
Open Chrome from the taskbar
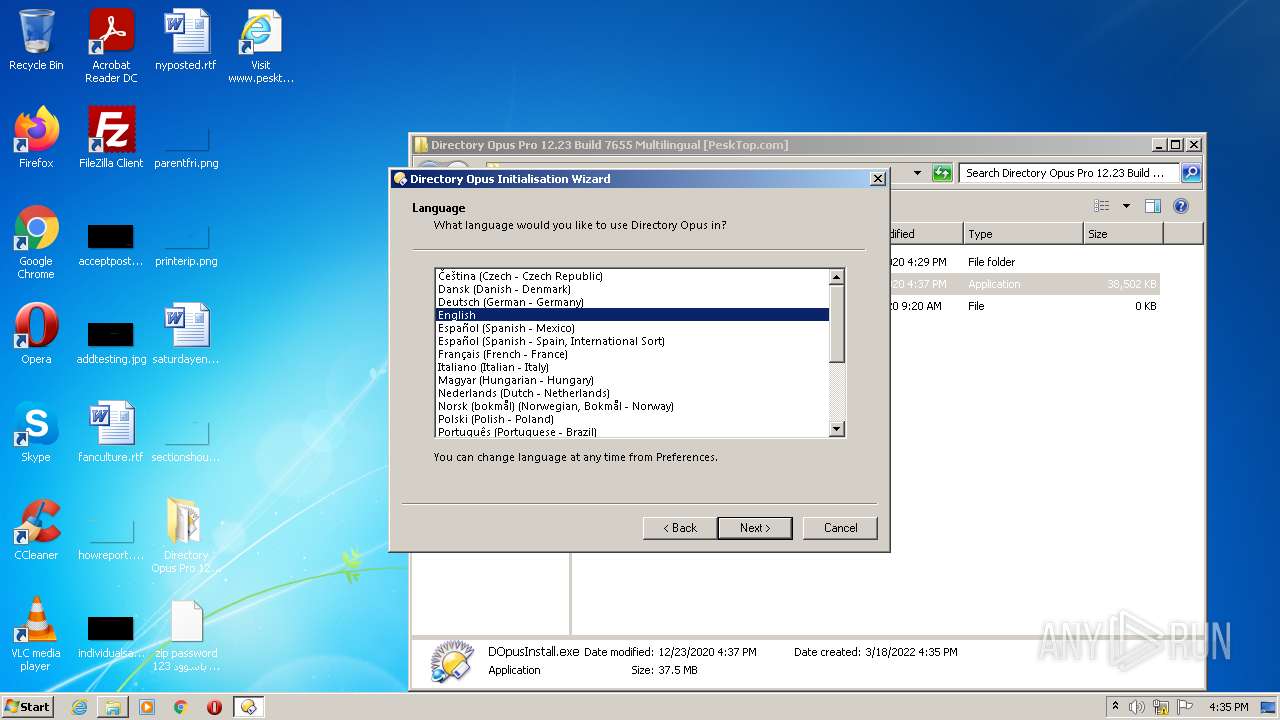[181, 707]
